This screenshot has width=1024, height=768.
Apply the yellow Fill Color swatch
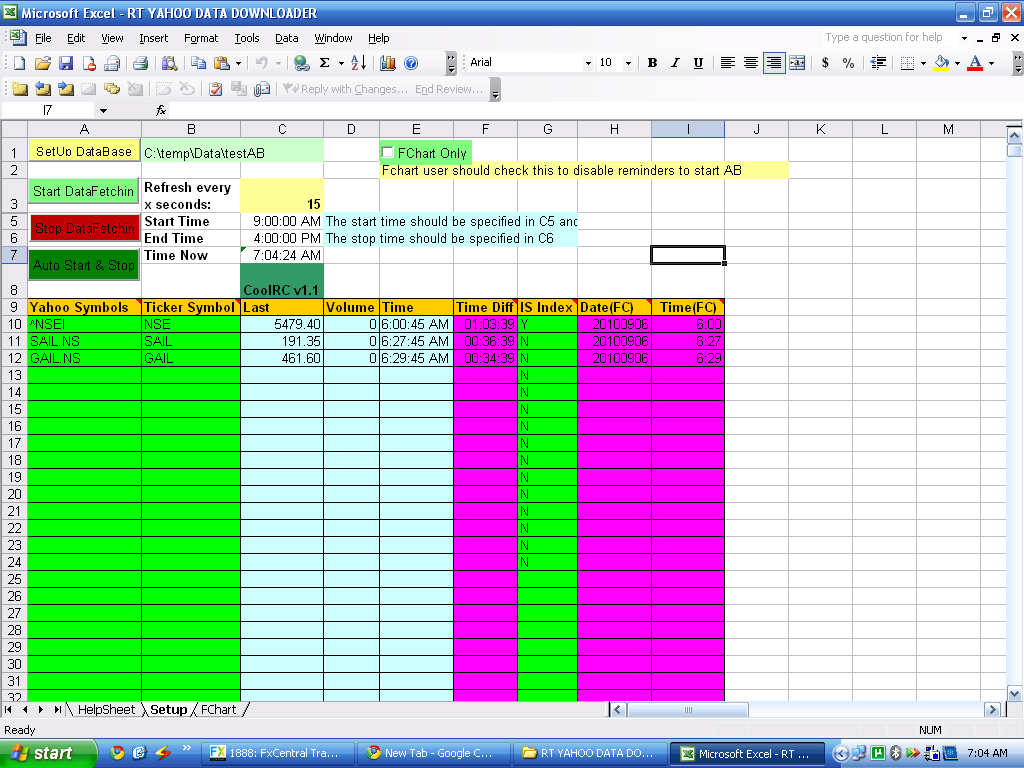(x=941, y=63)
